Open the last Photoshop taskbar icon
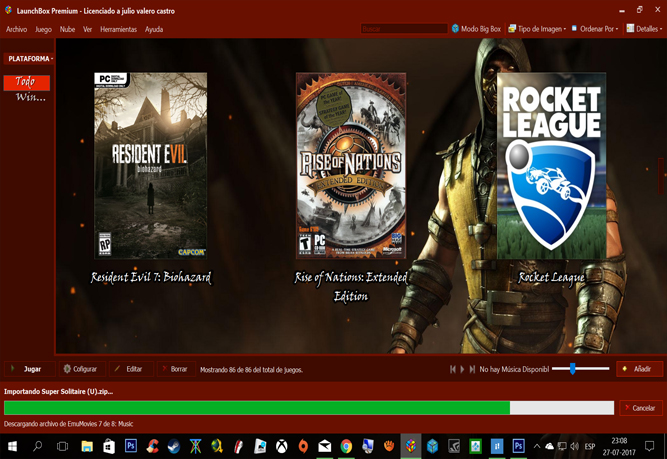The width and height of the screenshot is (667, 459). 519,446
